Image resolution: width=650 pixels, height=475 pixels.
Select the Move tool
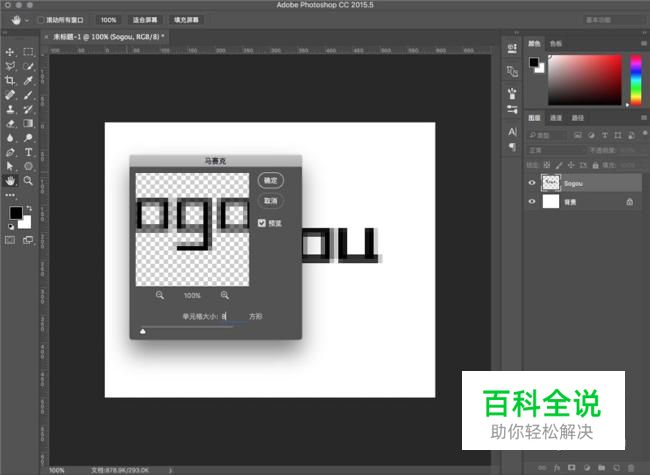point(10,52)
